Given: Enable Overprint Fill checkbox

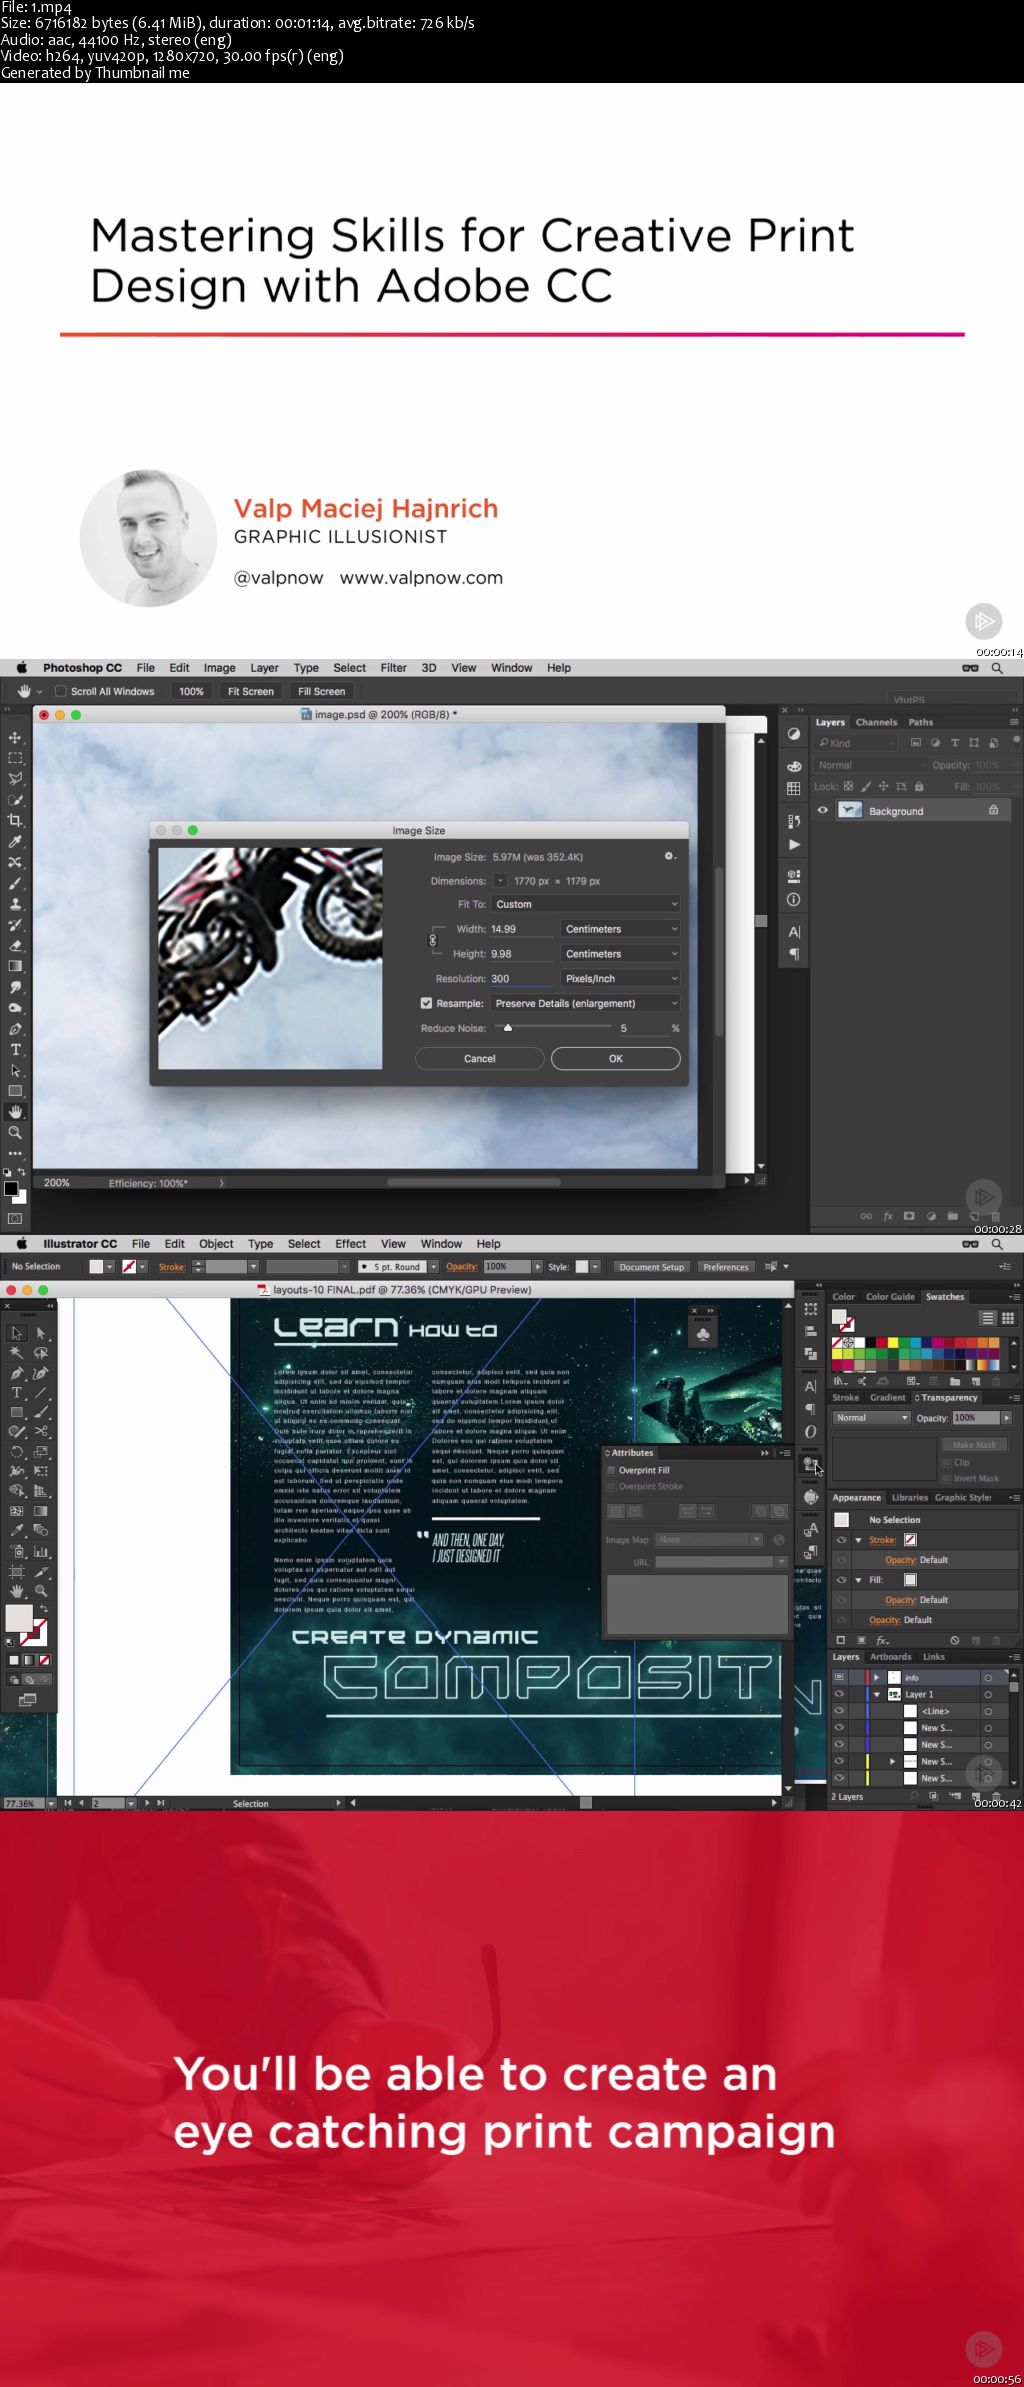Looking at the screenshot, I should point(612,1470).
